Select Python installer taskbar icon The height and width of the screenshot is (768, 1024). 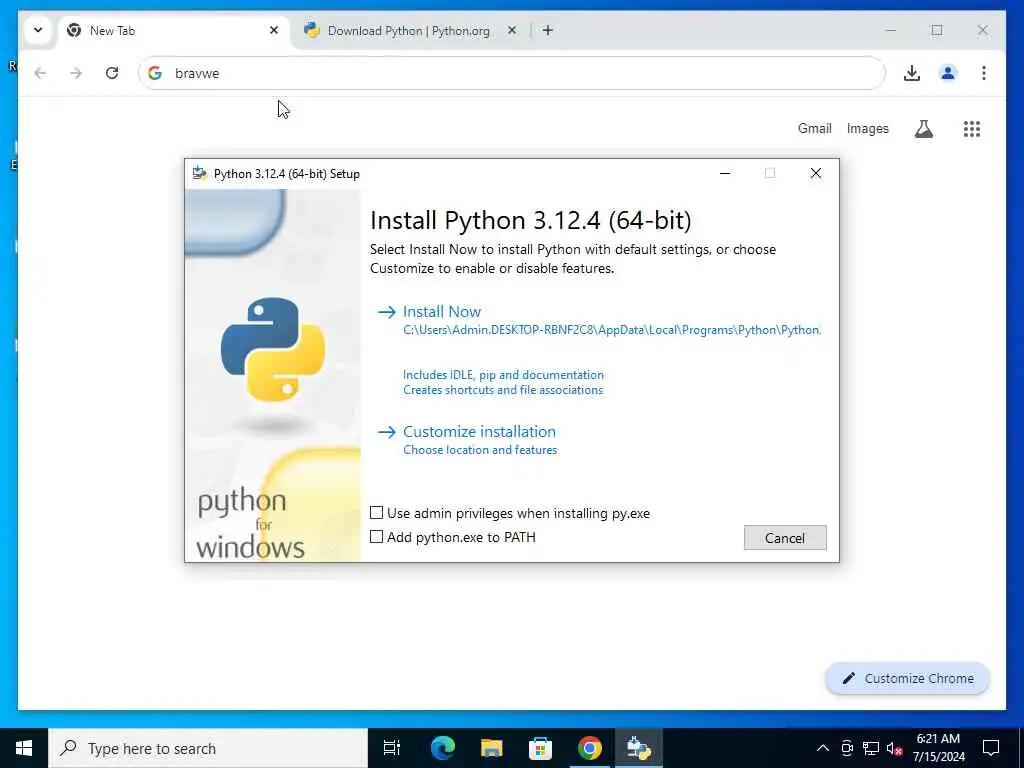[x=638, y=748]
